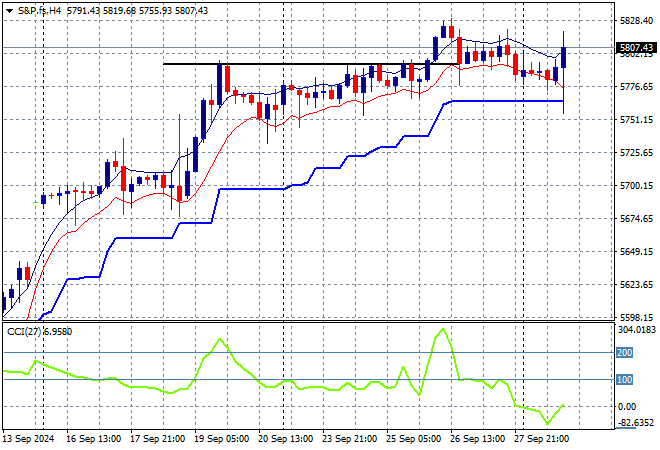Viewport: 660px width, 450px height.
Task: Click the CCI maximum value 304.0183
Action: 637,330
